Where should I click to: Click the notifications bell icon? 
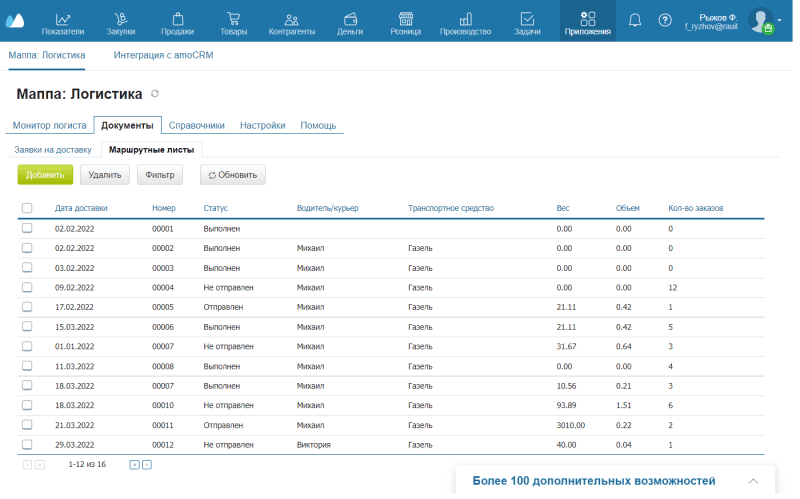click(x=635, y=20)
